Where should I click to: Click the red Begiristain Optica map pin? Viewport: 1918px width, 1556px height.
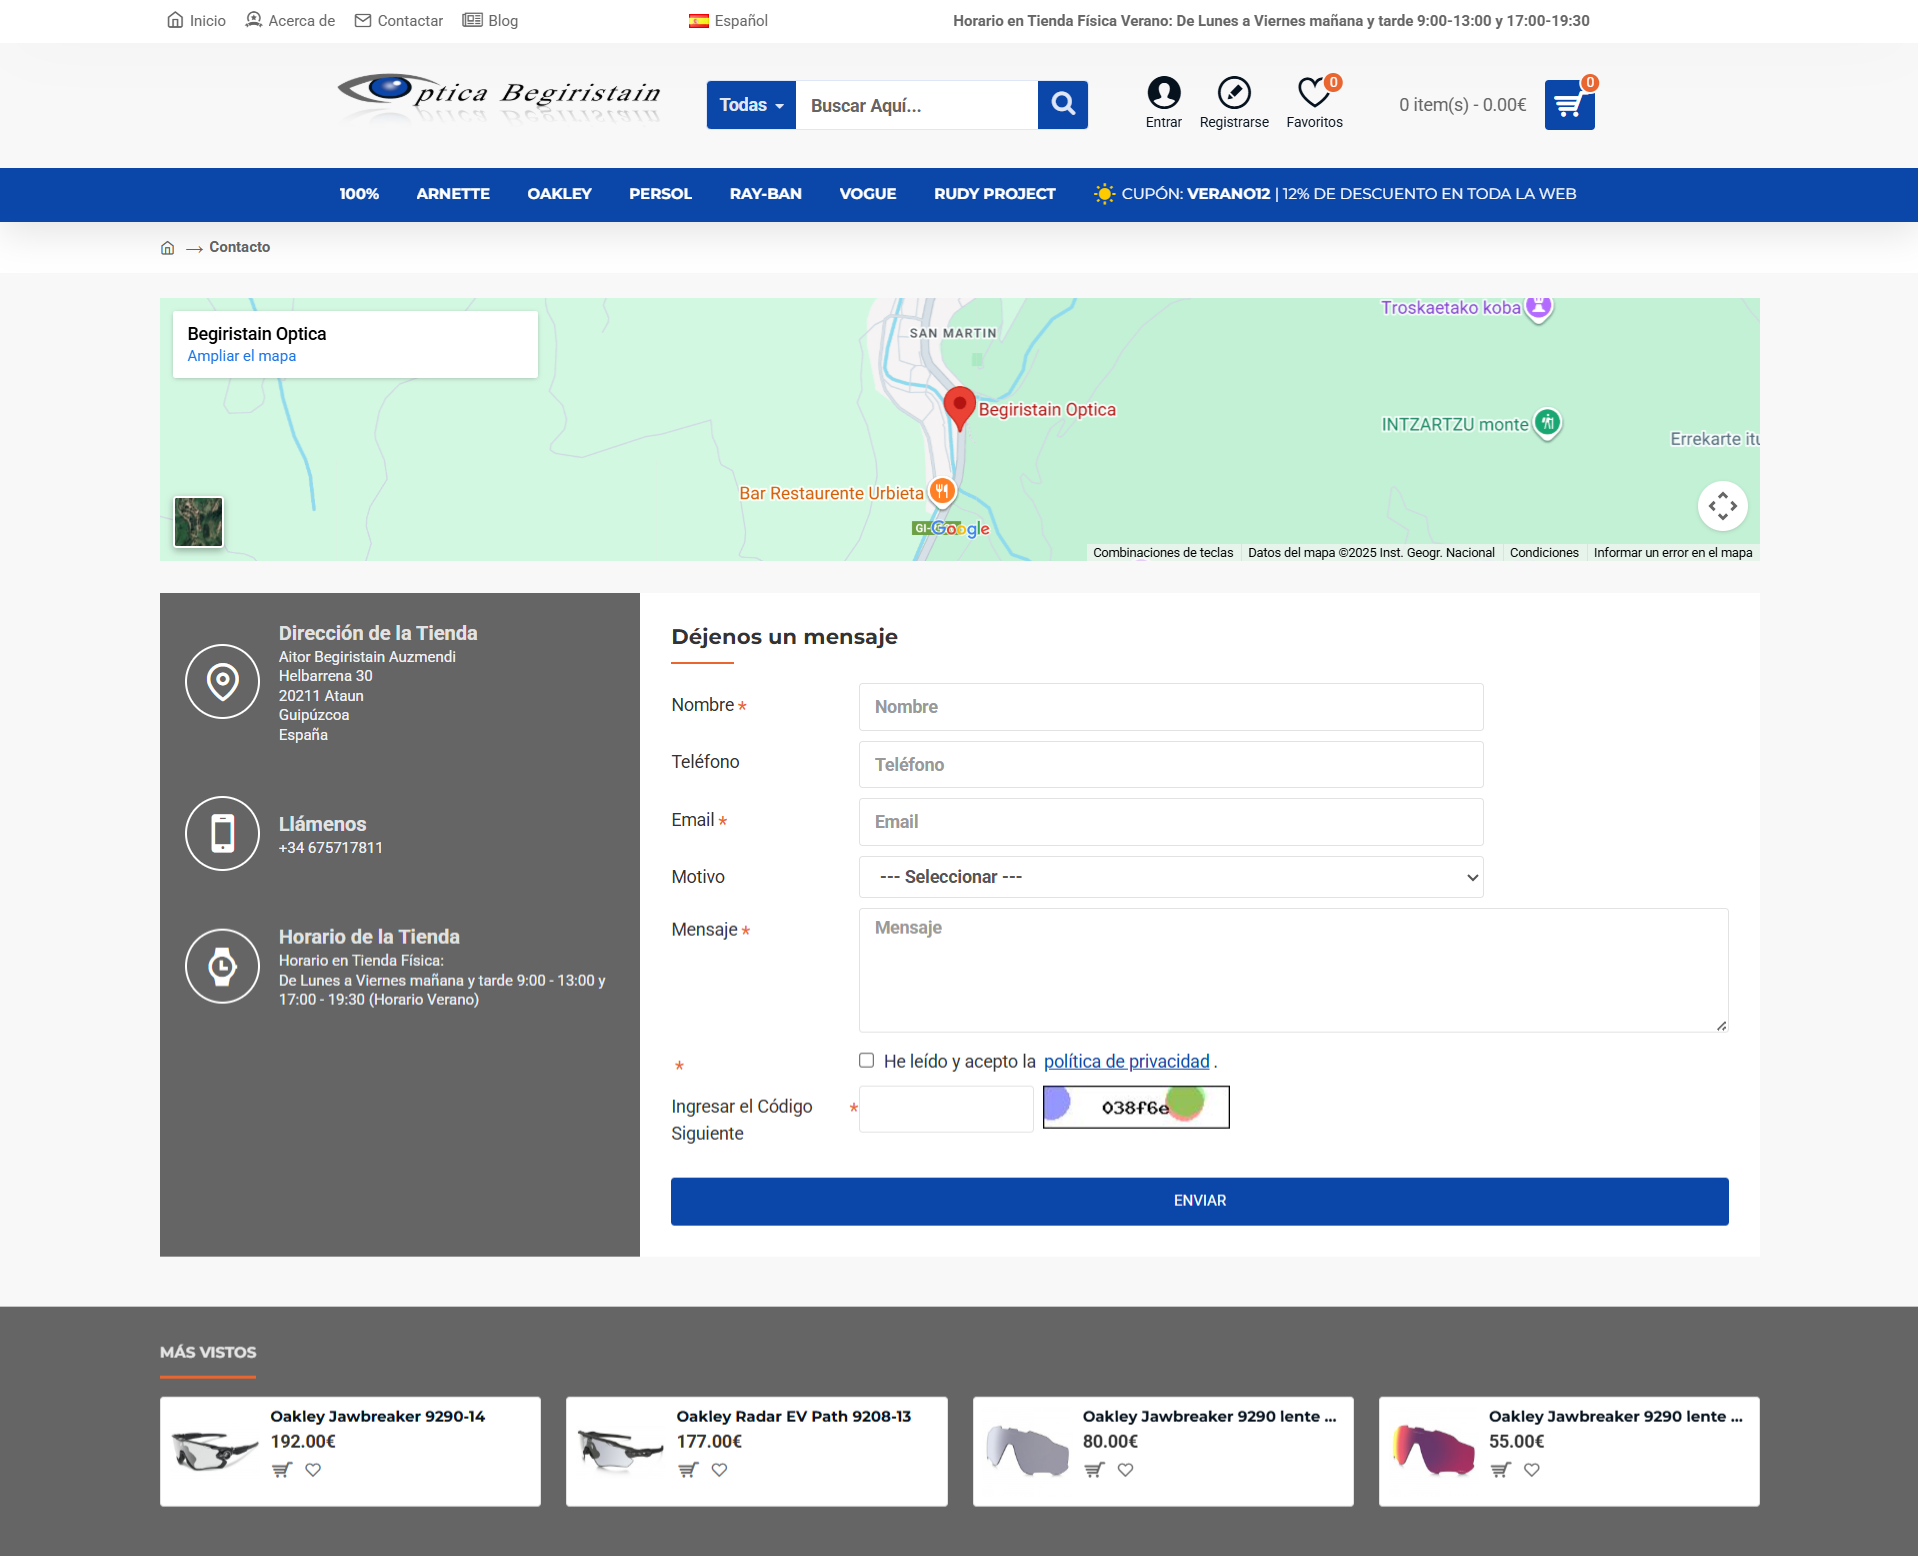(x=959, y=406)
